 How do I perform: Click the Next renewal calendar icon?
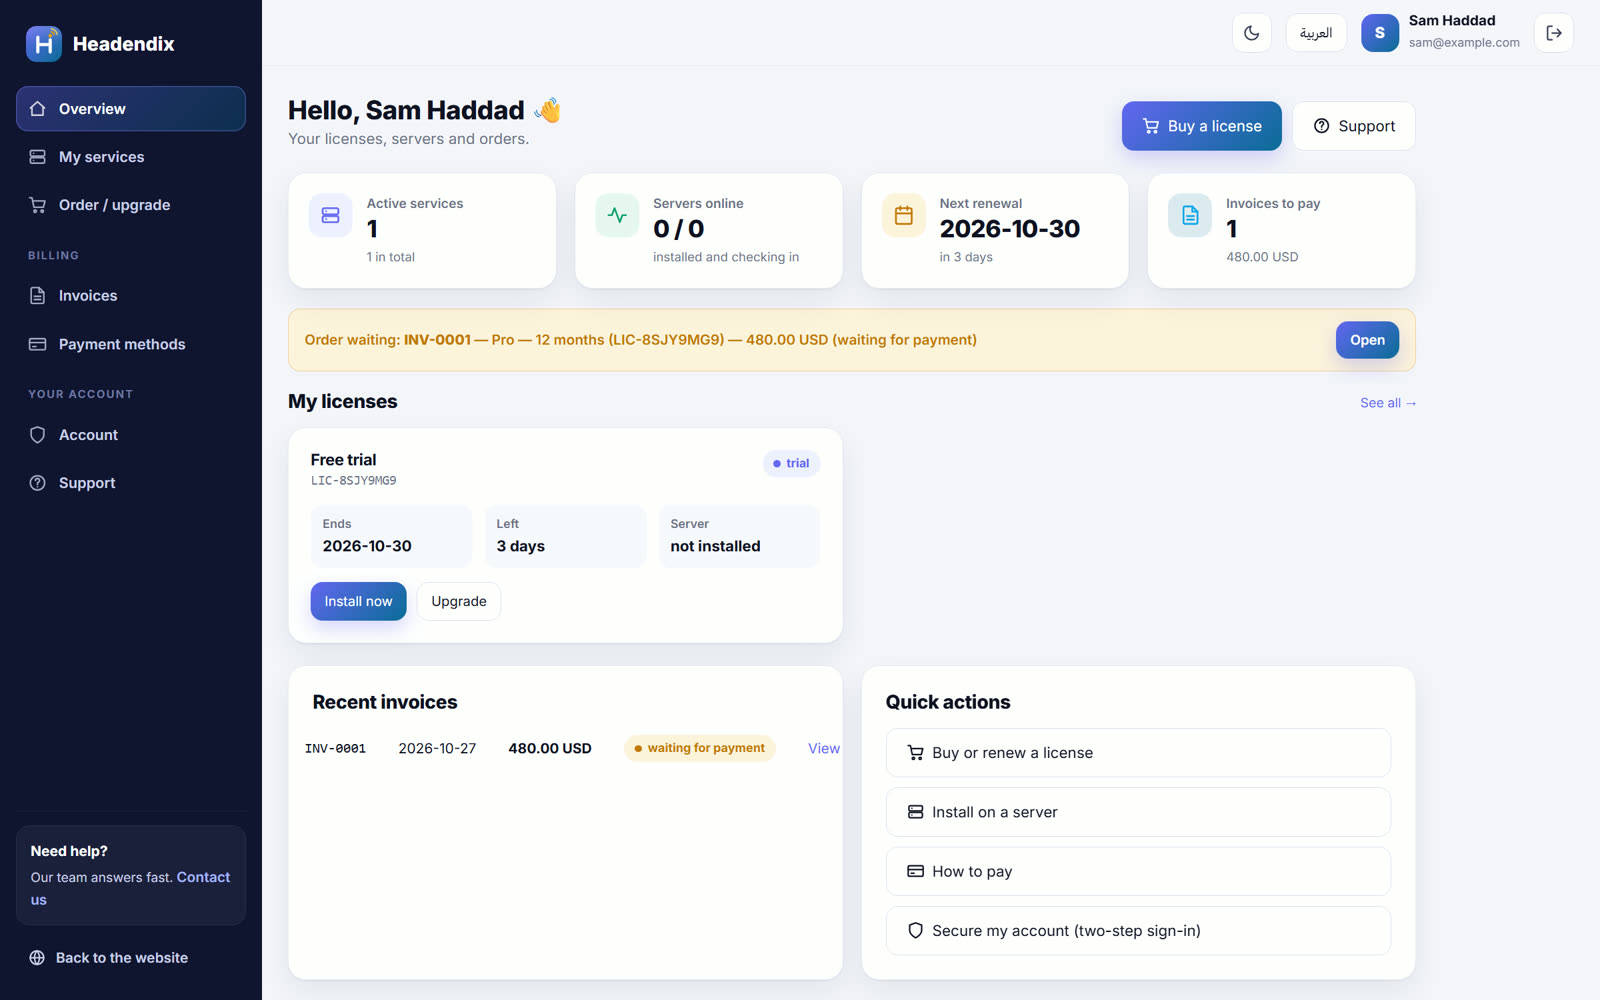tap(903, 215)
